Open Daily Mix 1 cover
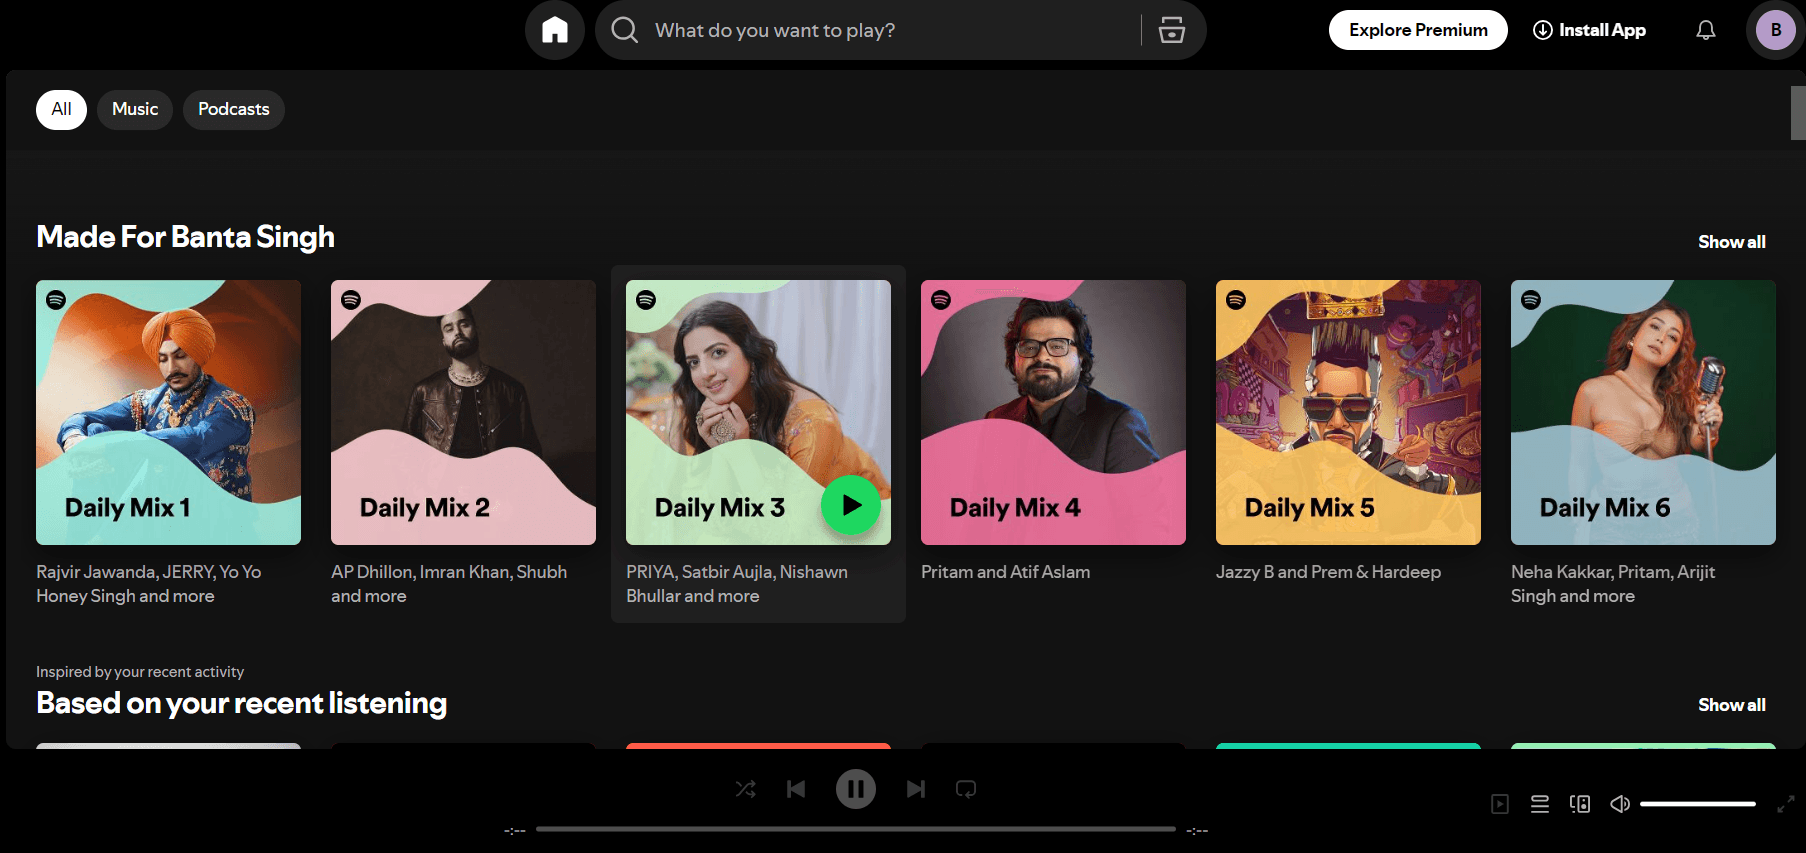This screenshot has width=1806, height=853. pos(168,412)
